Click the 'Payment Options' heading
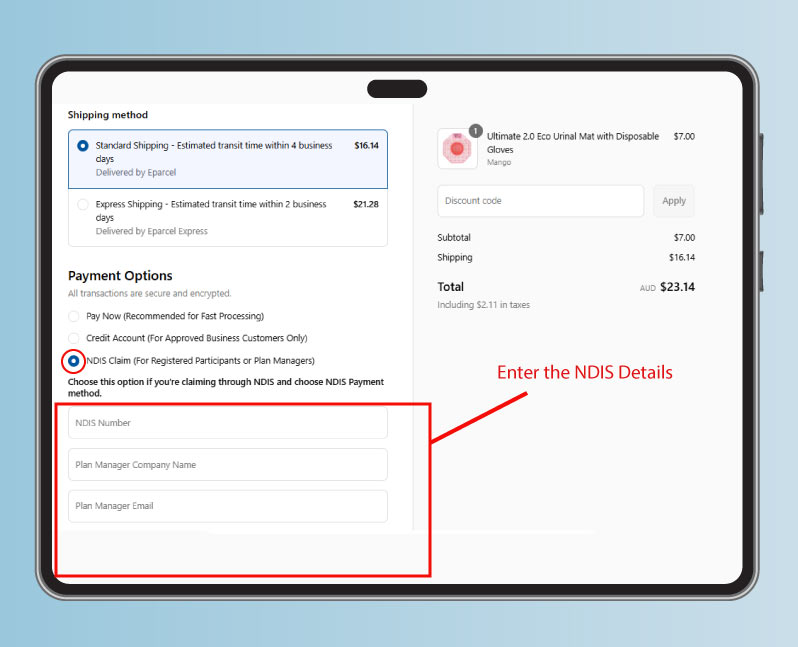This screenshot has height=647, width=798. pyautogui.click(x=120, y=276)
